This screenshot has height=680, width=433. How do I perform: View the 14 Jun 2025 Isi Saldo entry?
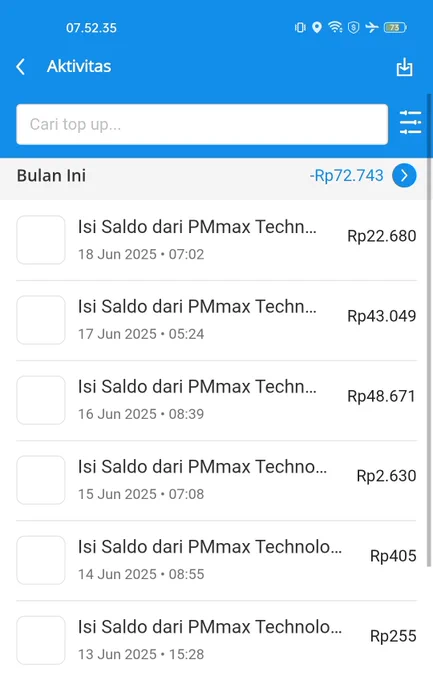click(x=216, y=560)
